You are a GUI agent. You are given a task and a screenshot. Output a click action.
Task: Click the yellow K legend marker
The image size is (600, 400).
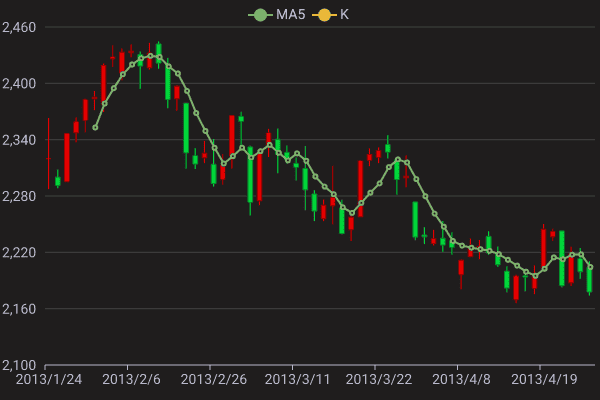324,15
